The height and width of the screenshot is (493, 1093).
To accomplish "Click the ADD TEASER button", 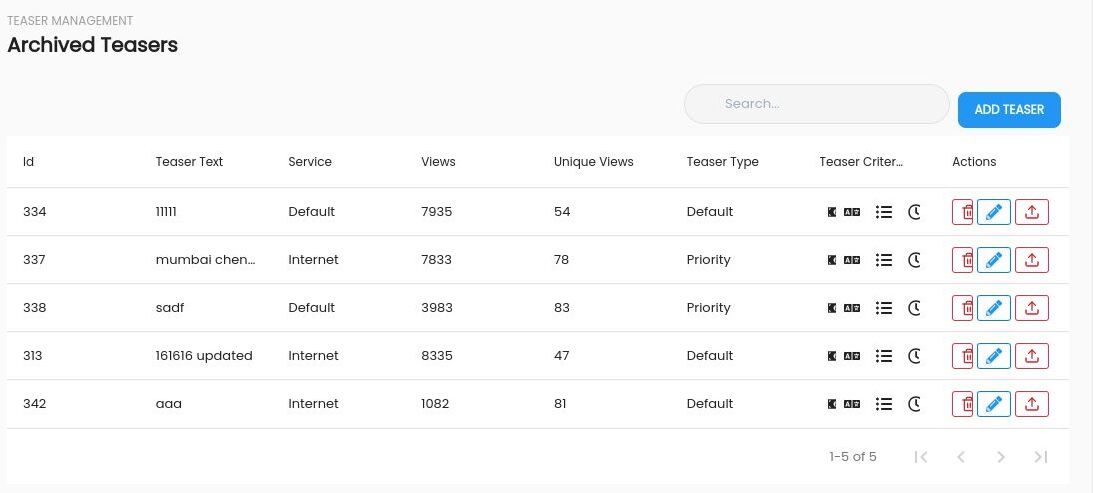I will [1009, 110].
